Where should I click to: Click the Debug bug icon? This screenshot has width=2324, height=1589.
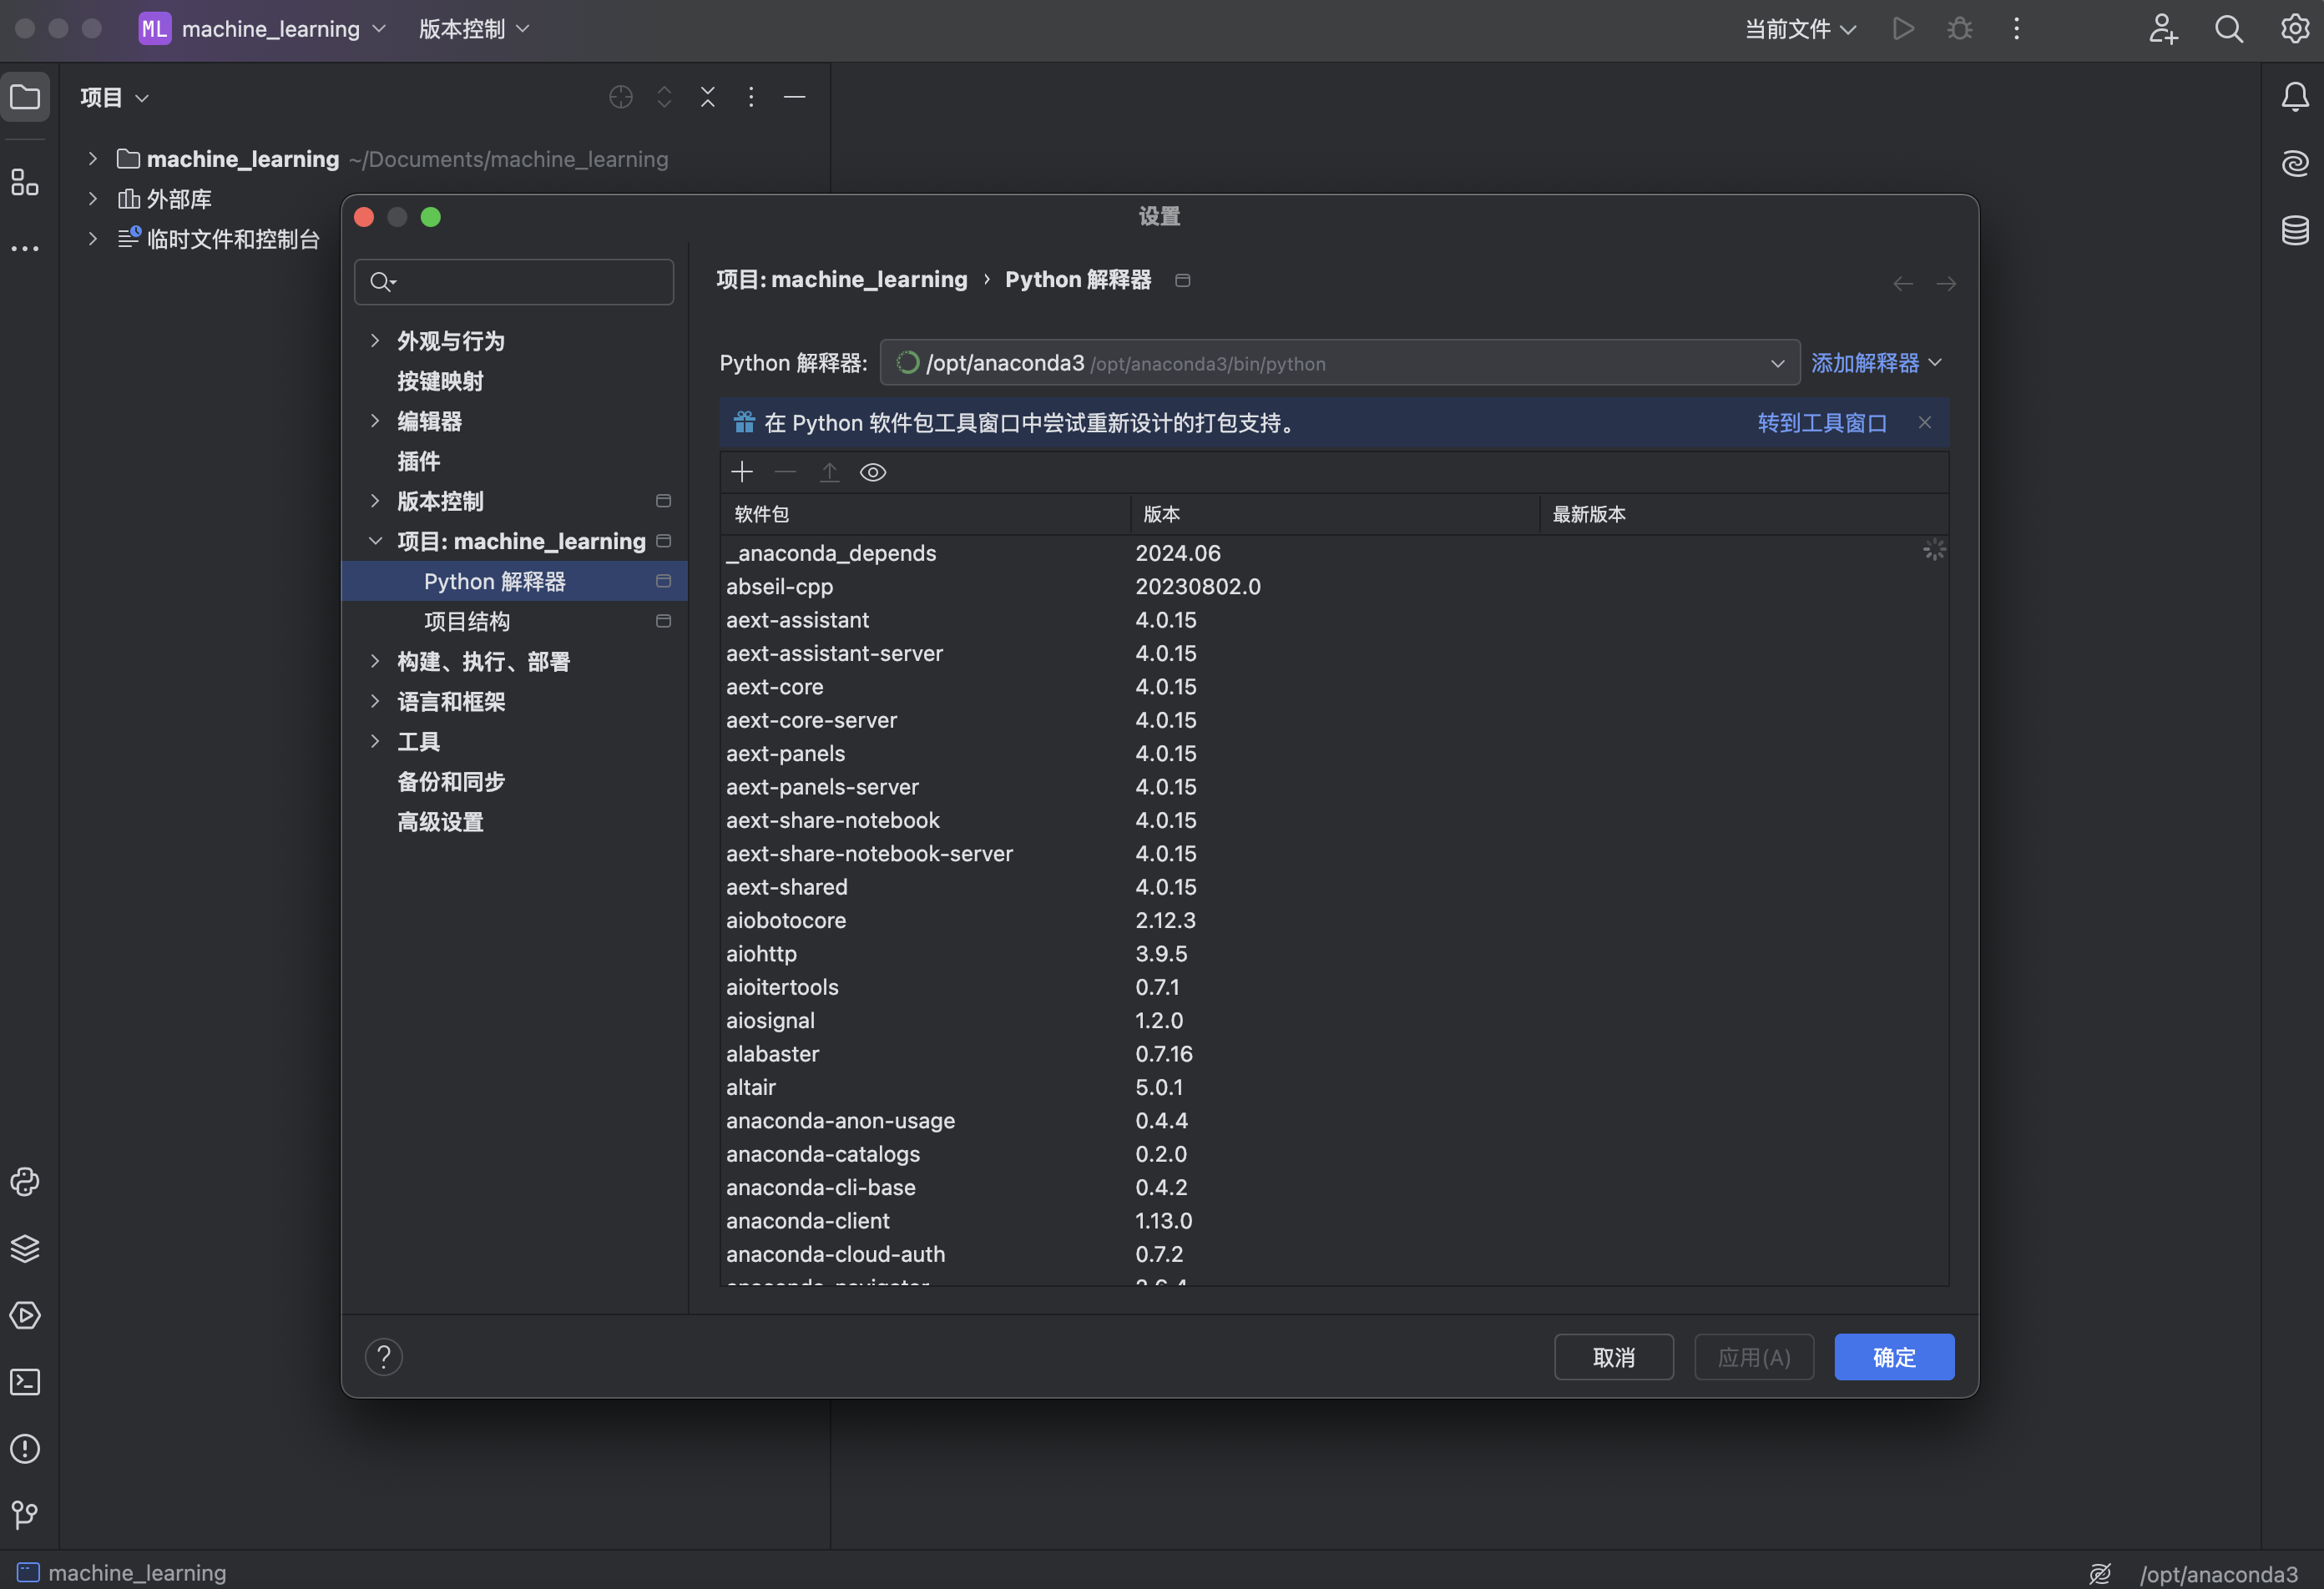click(x=1959, y=29)
